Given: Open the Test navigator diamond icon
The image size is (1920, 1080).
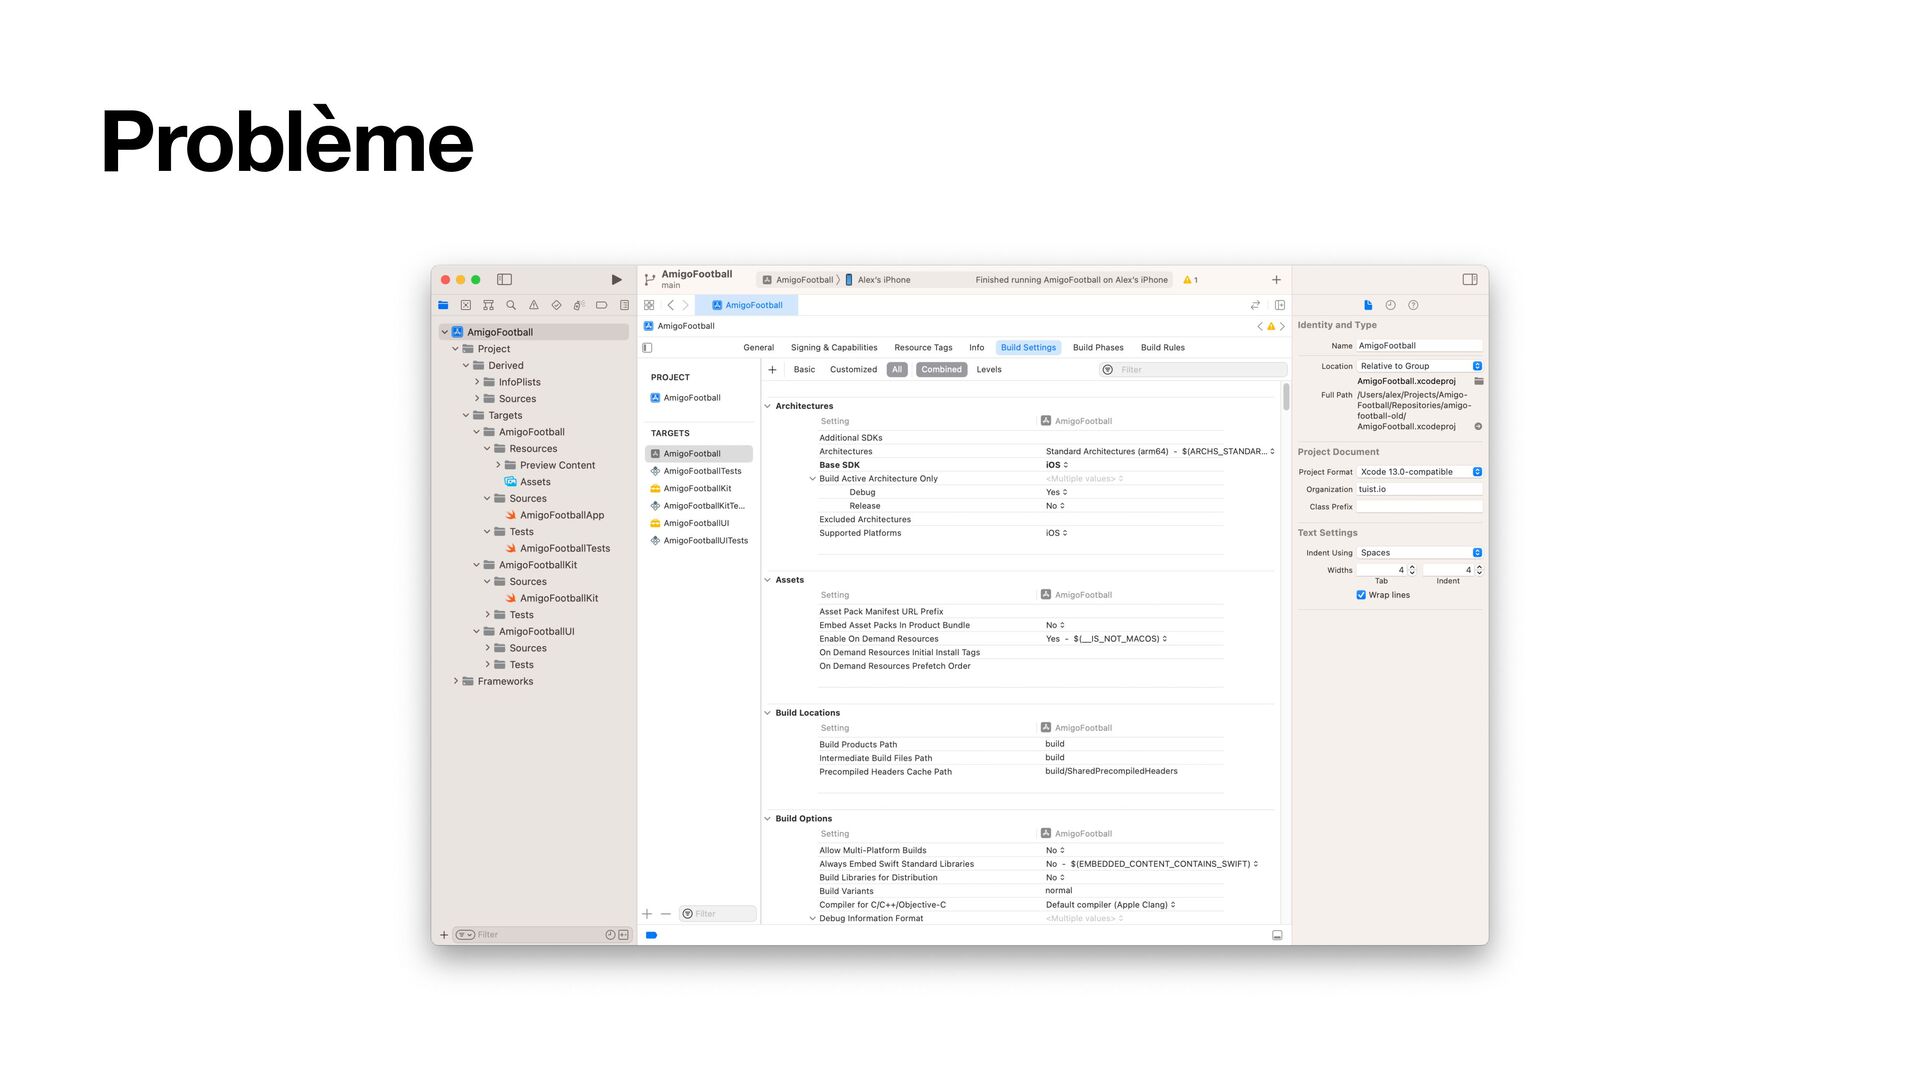Looking at the screenshot, I should click(556, 305).
